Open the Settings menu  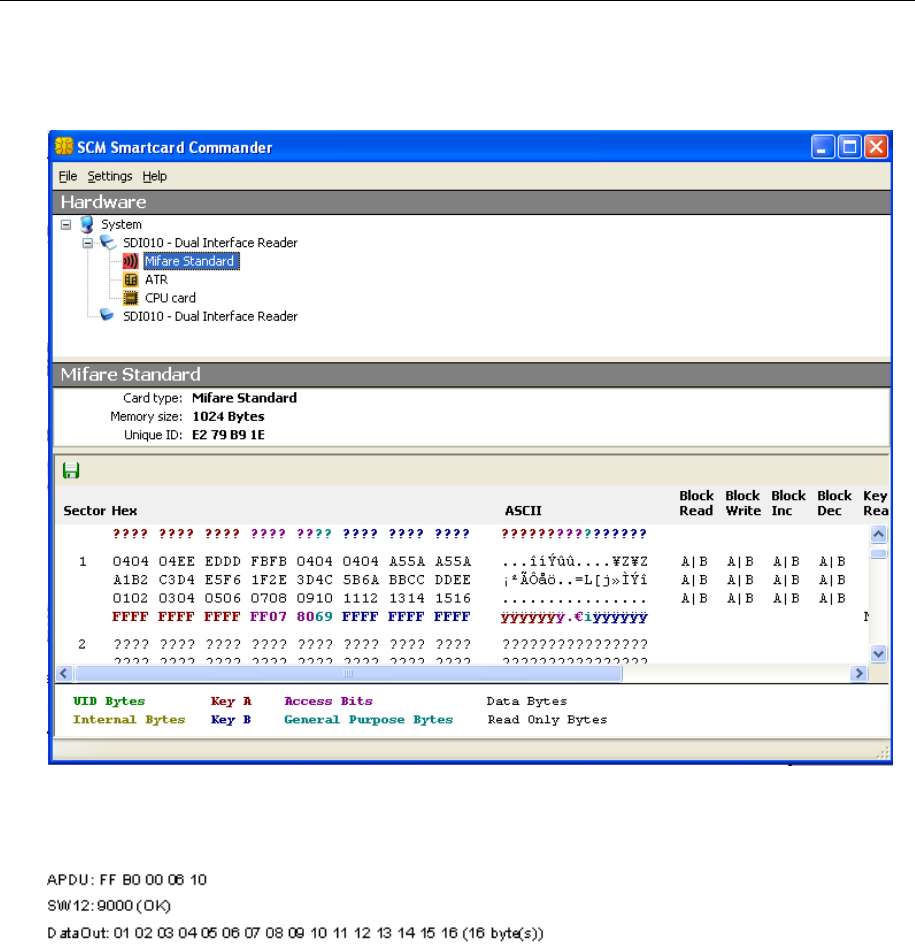click(109, 176)
